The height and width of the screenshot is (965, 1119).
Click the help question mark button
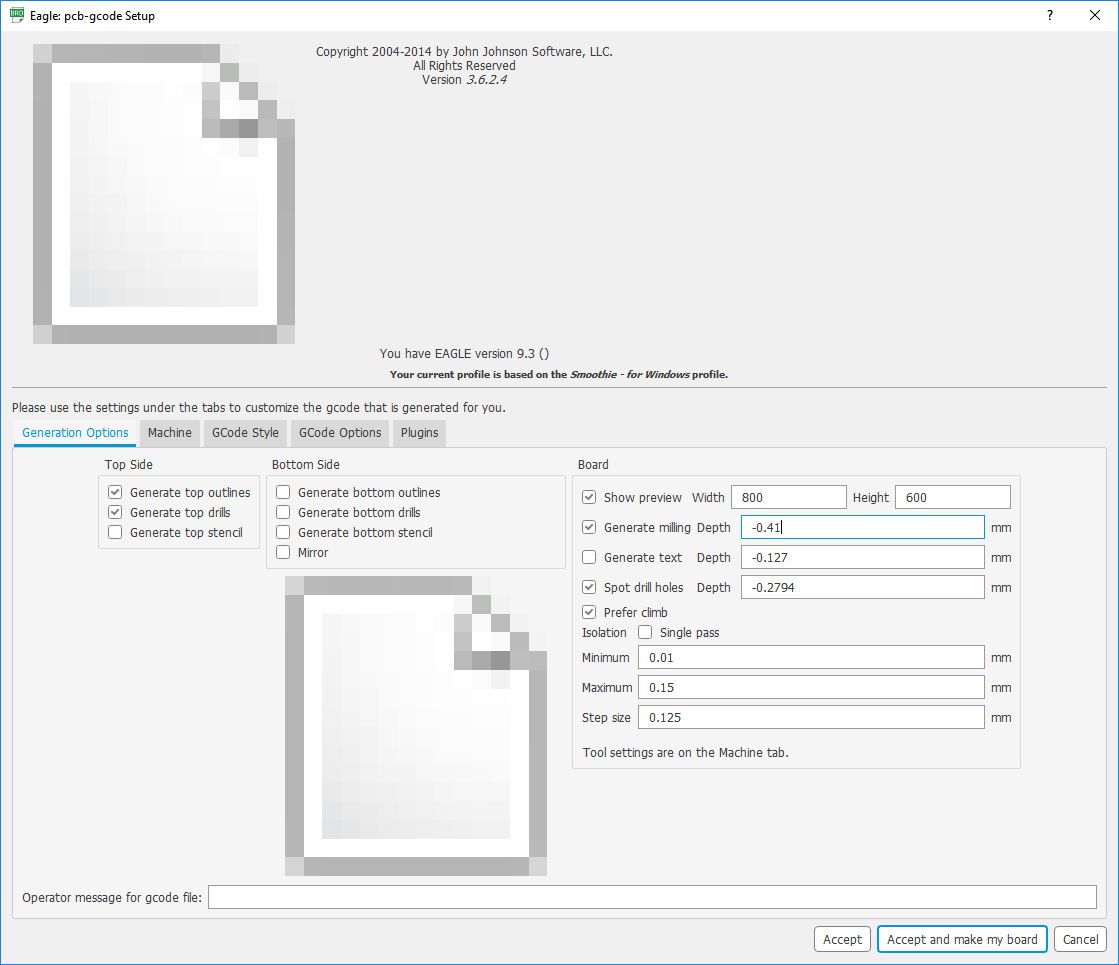click(x=1050, y=15)
